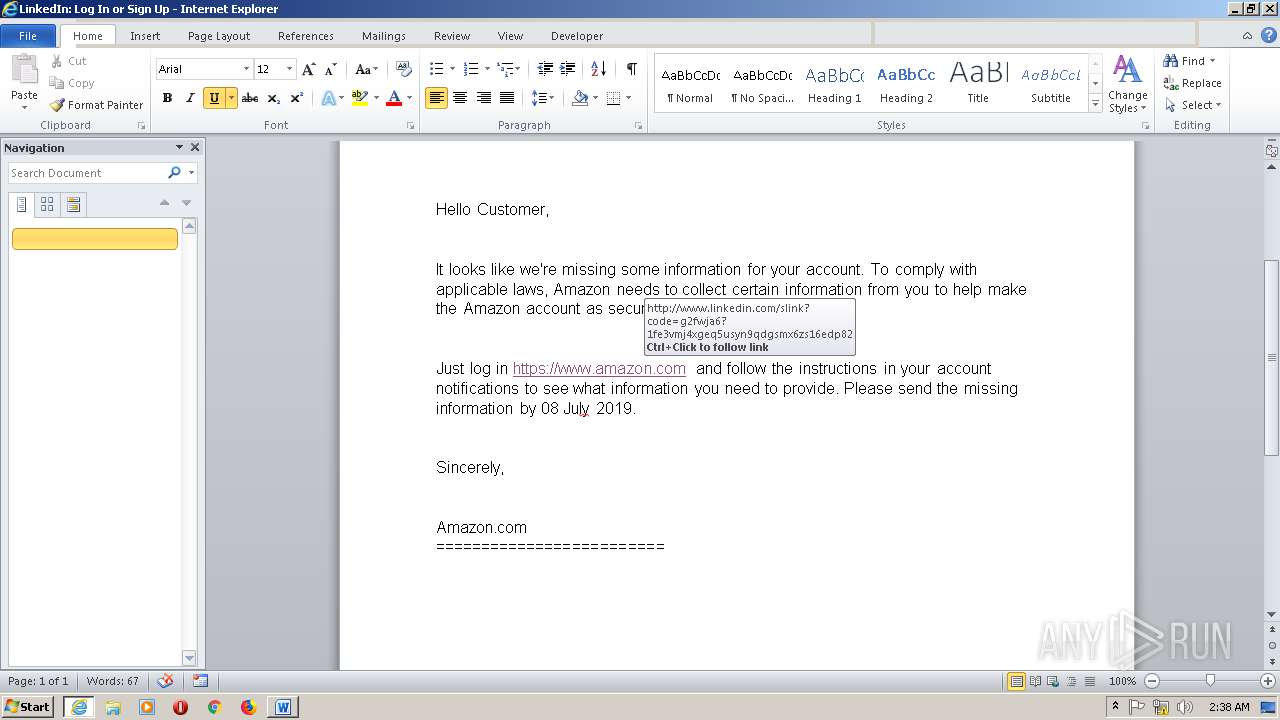Viewport: 1280px width, 720px height.
Task: Toggle Bold formatting
Action: [x=167, y=98]
